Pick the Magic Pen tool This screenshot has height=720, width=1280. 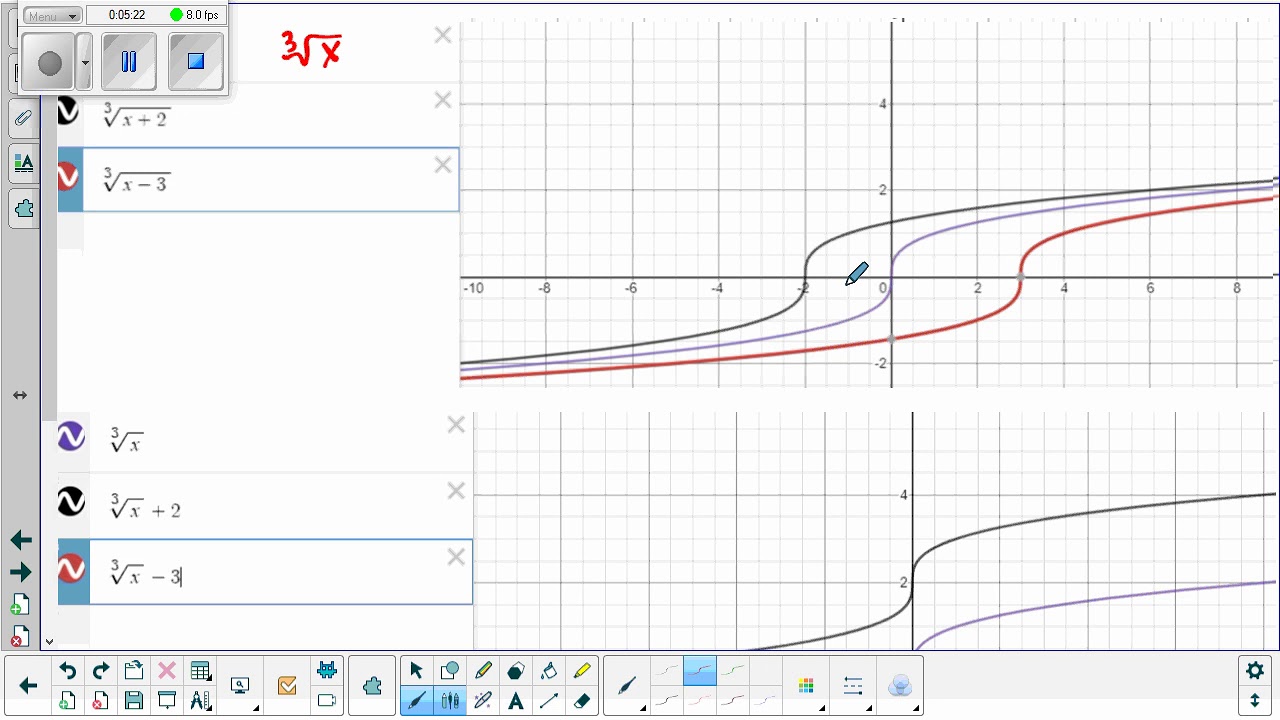pyautogui.click(x=483, y=700)
